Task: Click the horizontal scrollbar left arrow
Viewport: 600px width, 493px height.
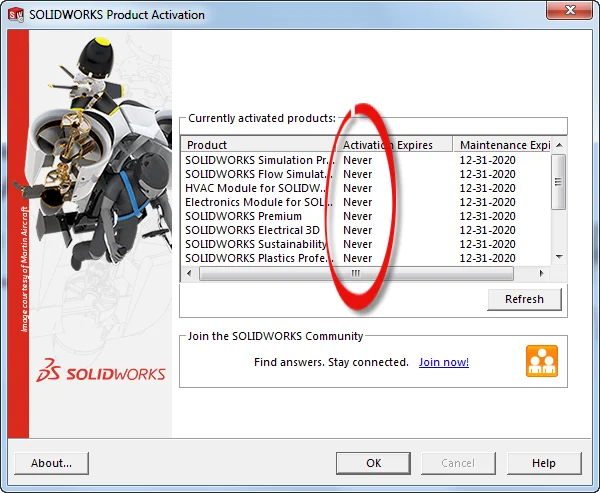Action: (188, 273)
